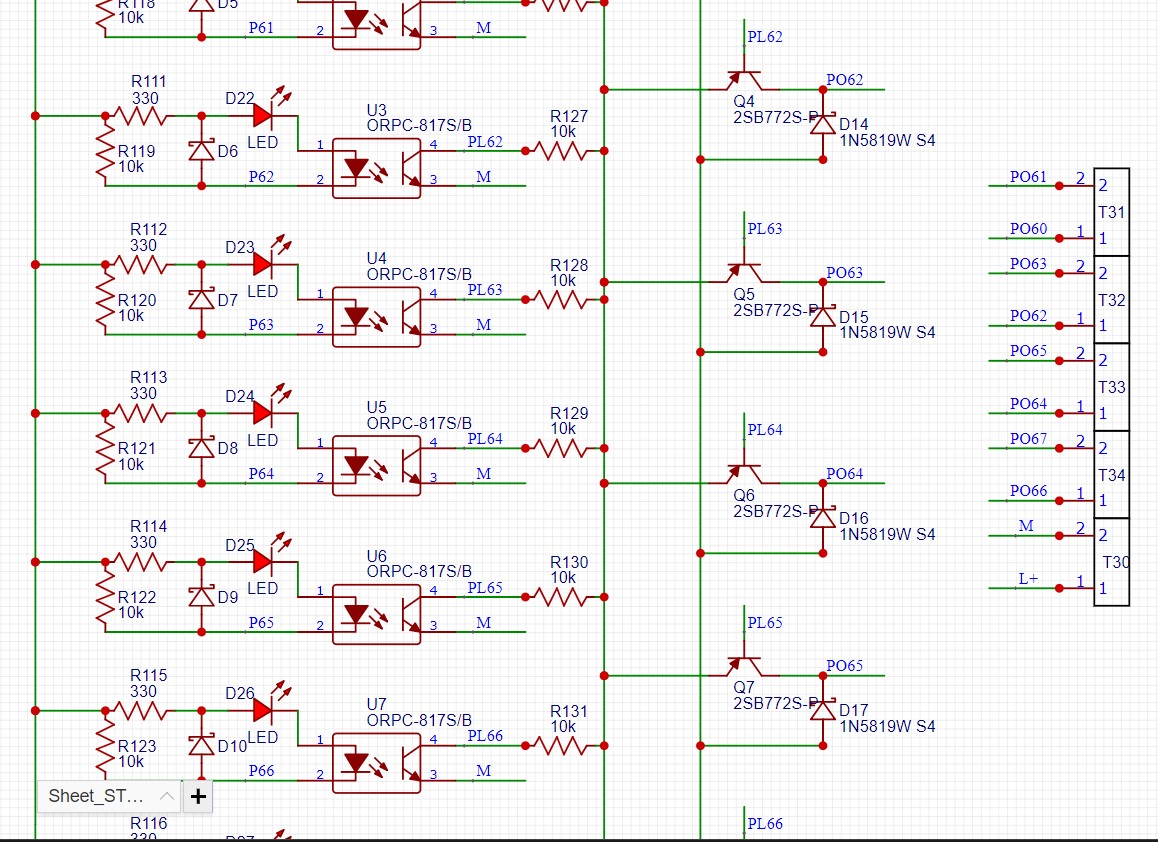Select LED D22 diode symbol
The image size is (1158, 842).
pyautogui.click(x=263, y=116)
